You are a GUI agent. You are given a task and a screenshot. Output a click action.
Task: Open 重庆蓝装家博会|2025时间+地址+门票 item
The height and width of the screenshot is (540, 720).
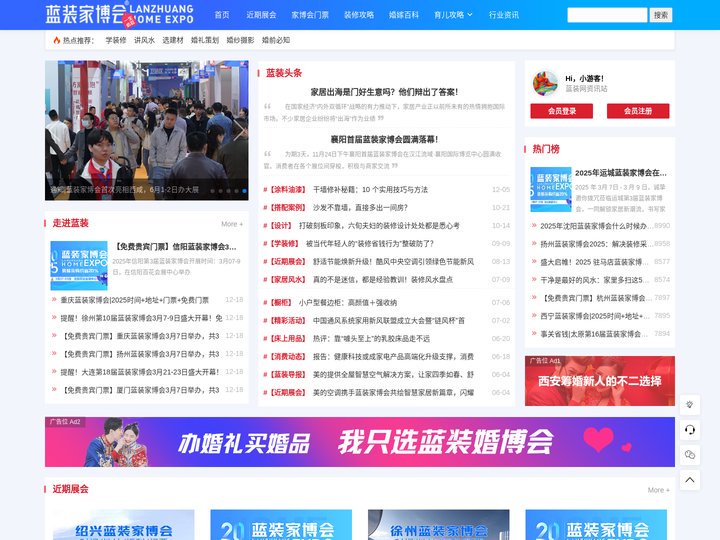point(135,300)
